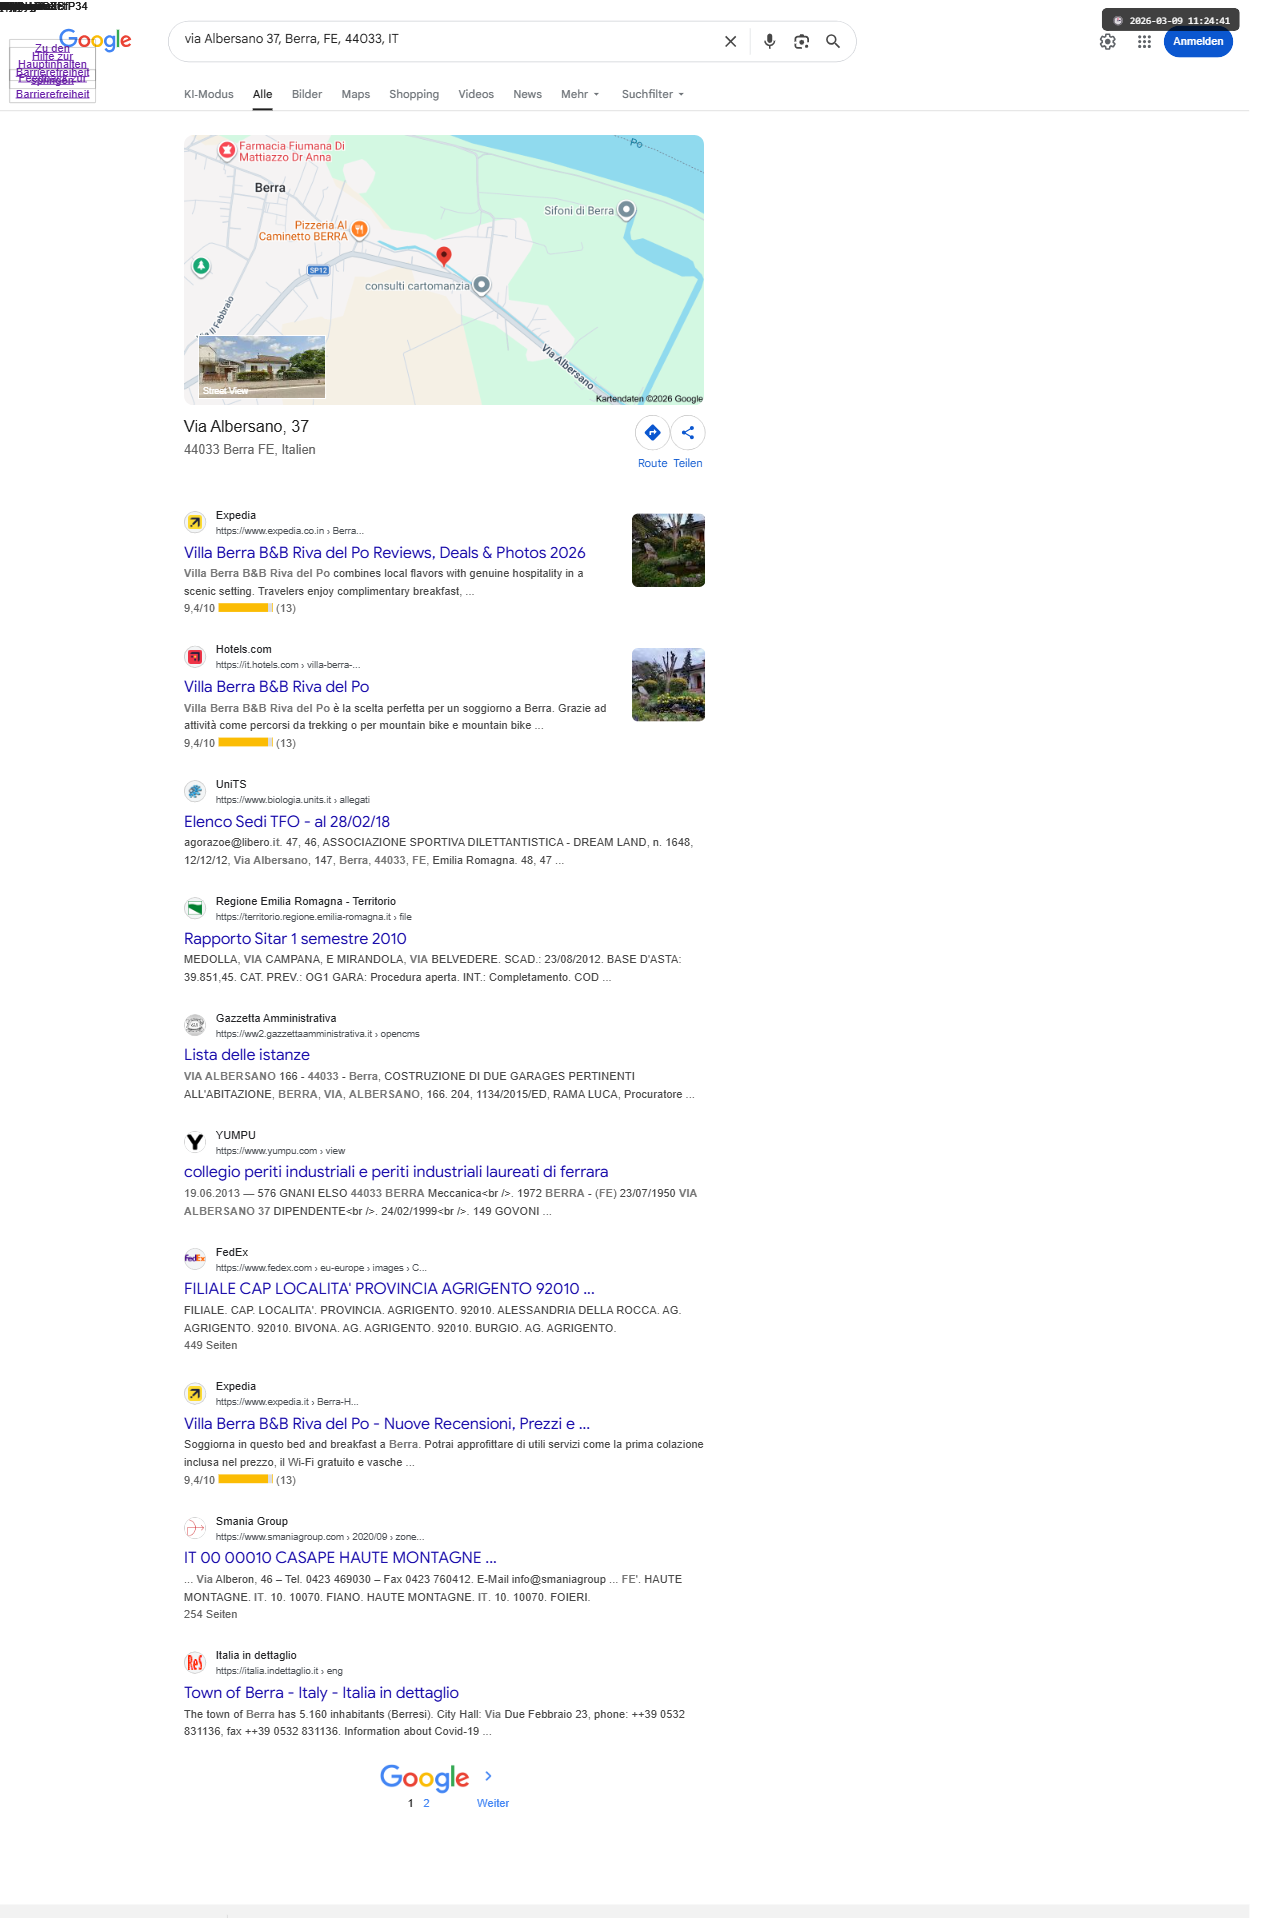This screenshot has height=1918, width=1264.
Task: Click the first Expedia result favicon
Action: coord(195,522)
